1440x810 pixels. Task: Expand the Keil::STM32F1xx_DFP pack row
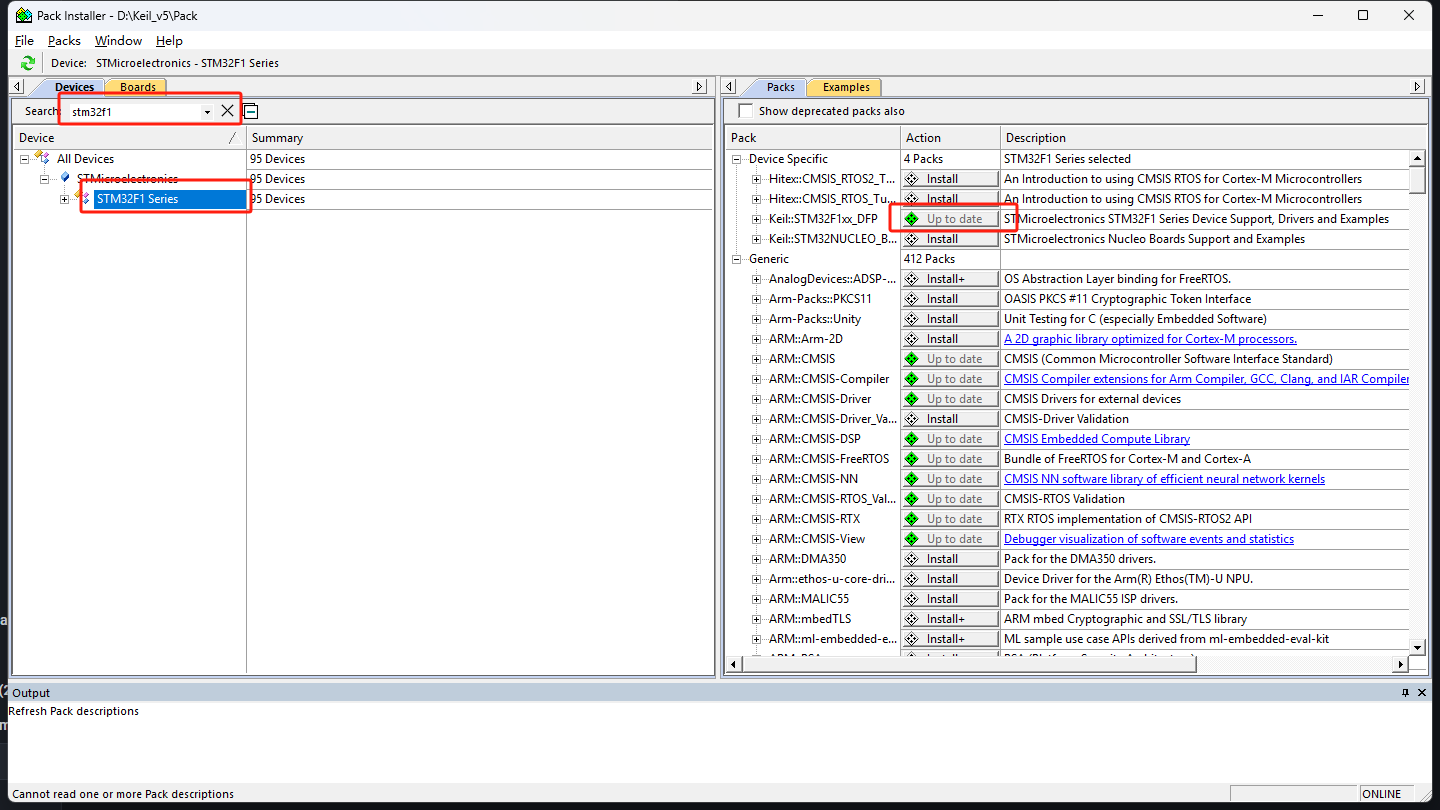(x=757, y=219)
